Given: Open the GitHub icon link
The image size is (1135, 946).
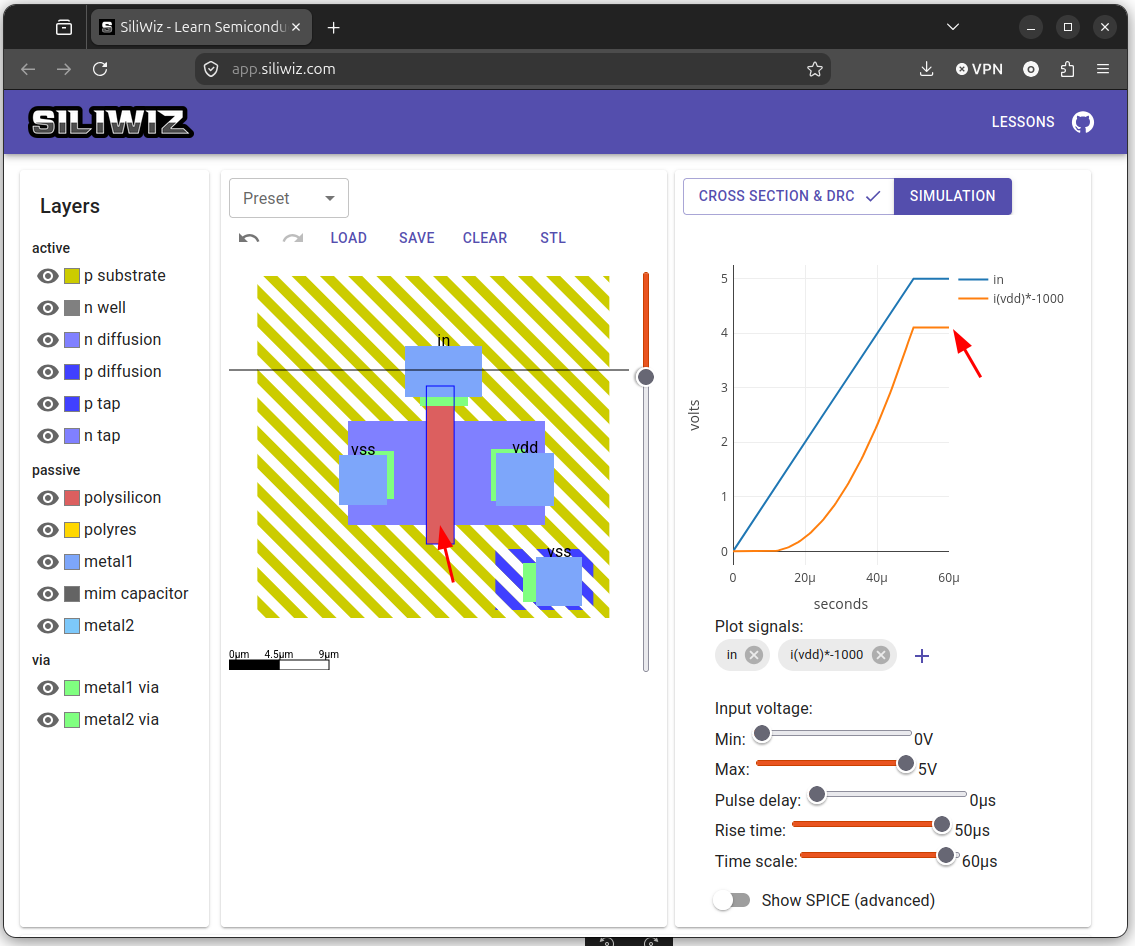Looking at the screenshot, I should pos(1083,122).
